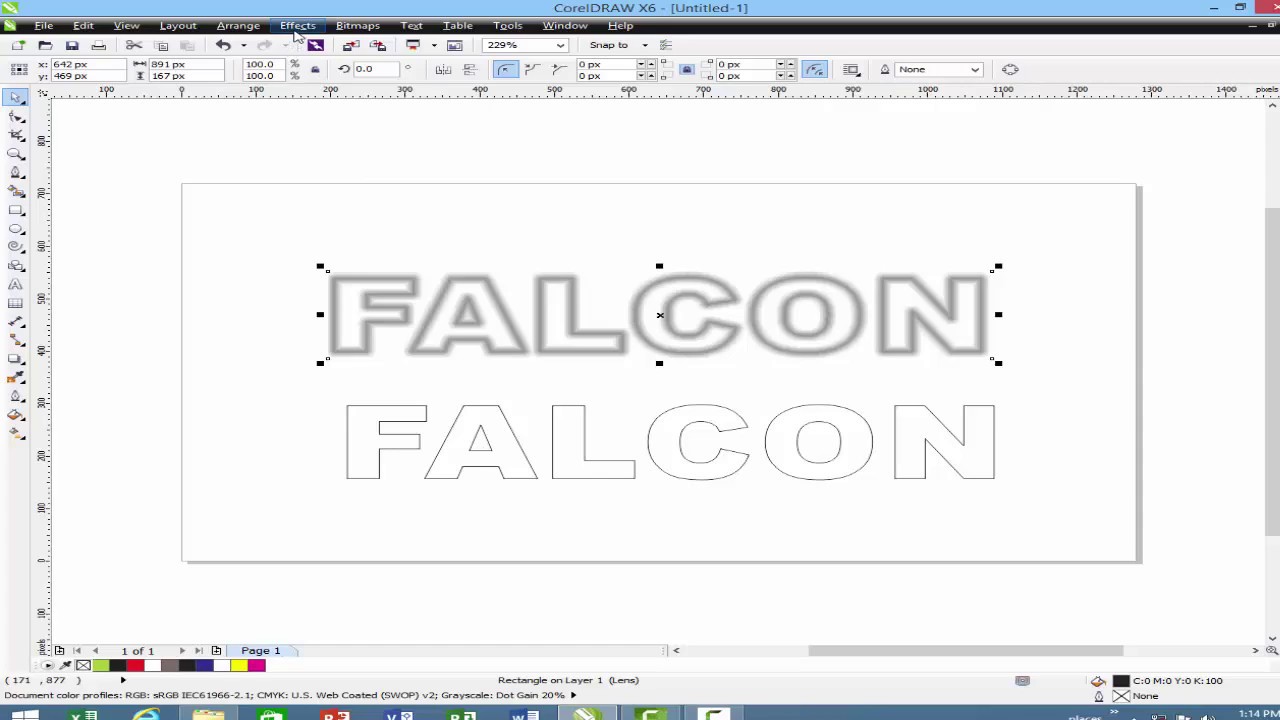1280x720 pixels.
Task: Select the Crop tool
Action: pyautogui.click(x=16, y=135)
